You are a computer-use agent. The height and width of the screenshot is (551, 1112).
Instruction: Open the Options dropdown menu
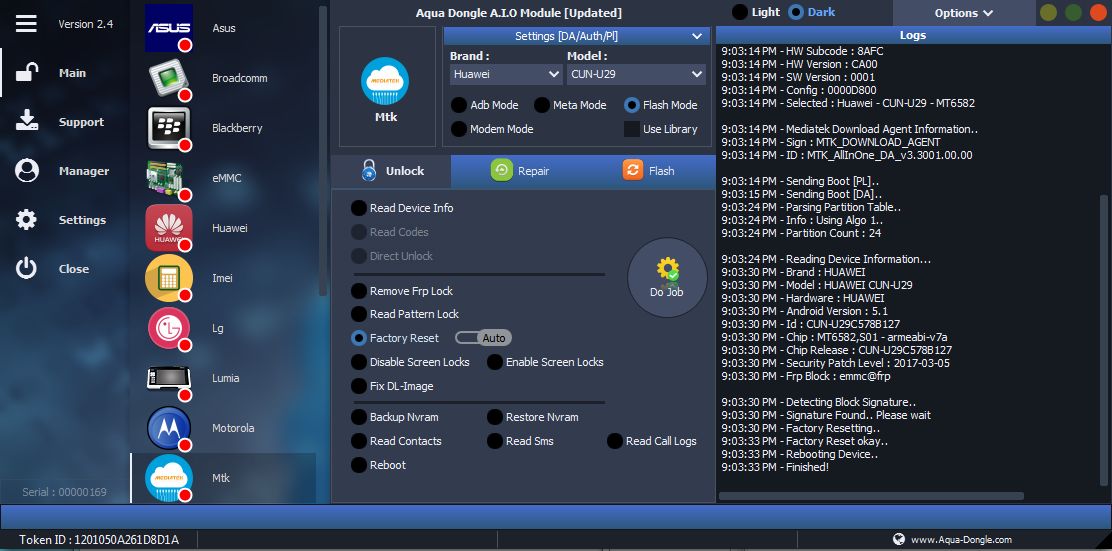964,13
